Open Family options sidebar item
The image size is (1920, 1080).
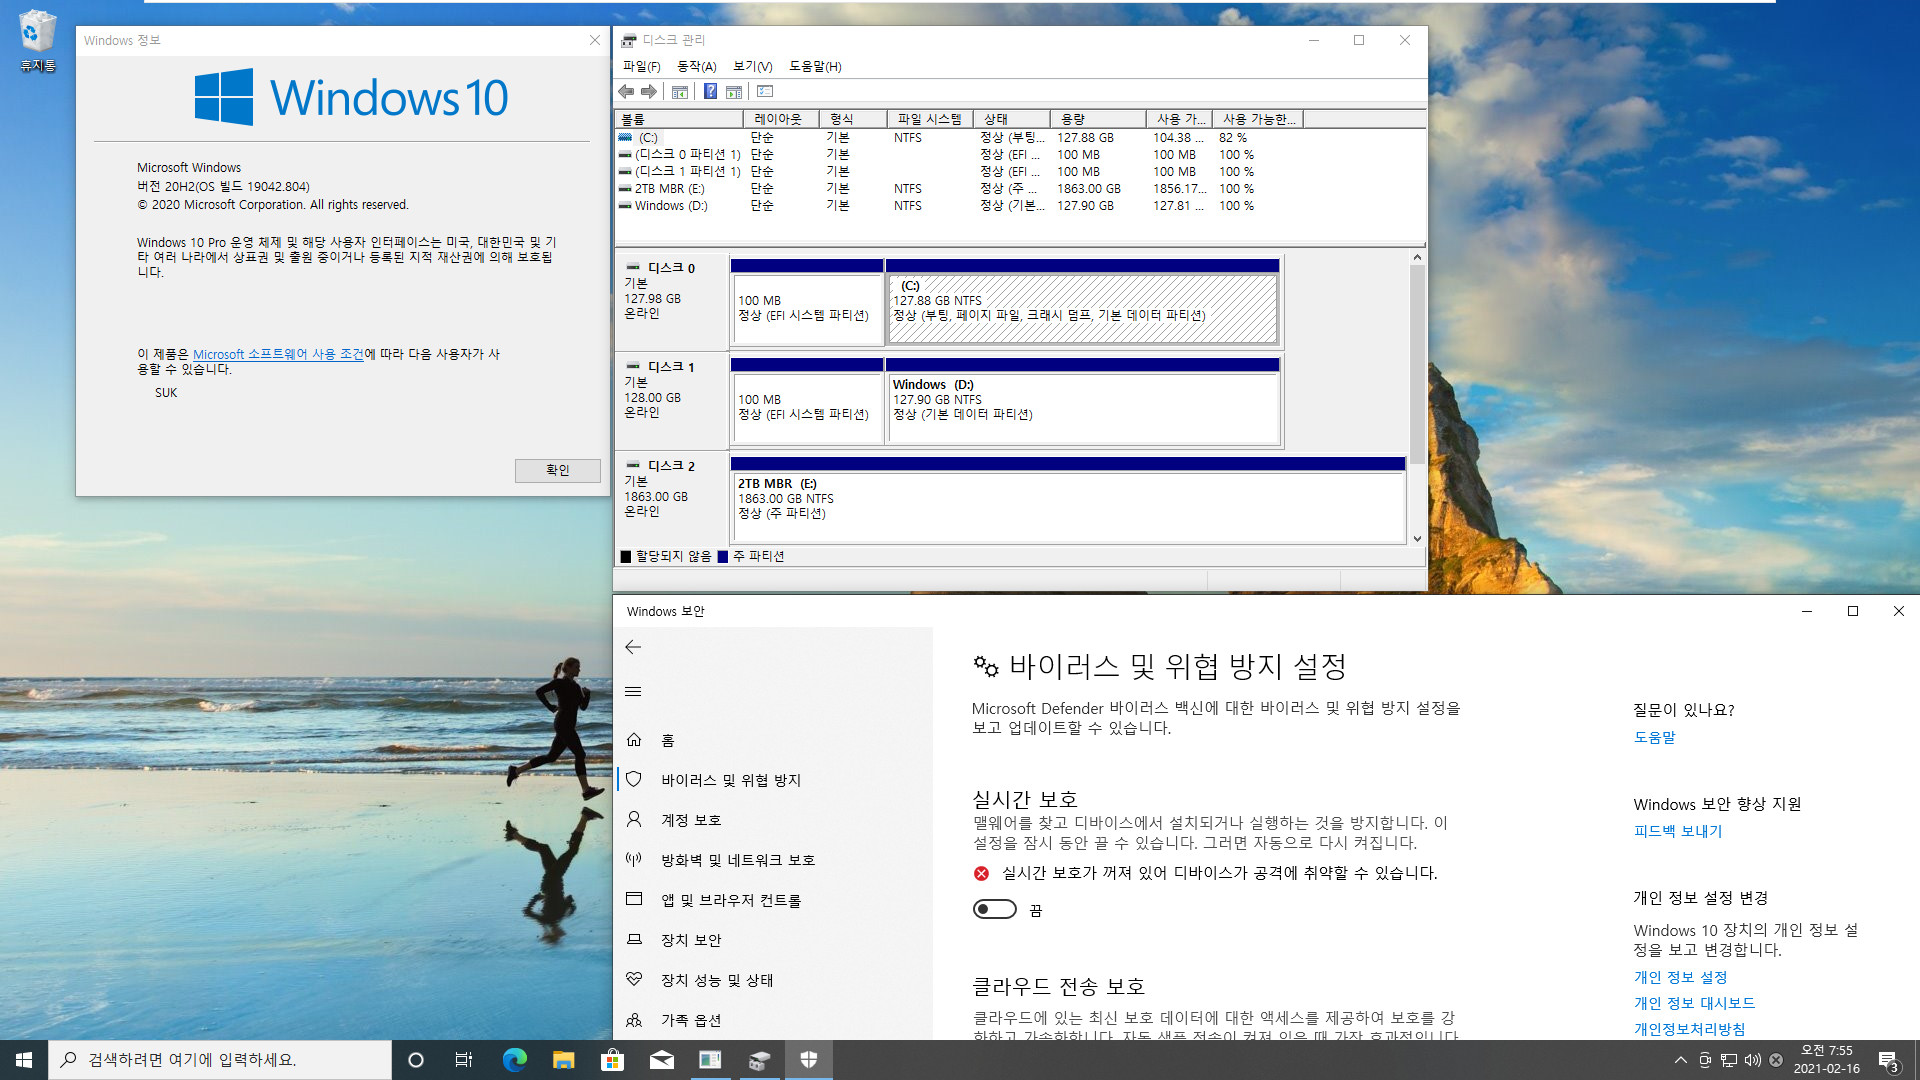773,1020
